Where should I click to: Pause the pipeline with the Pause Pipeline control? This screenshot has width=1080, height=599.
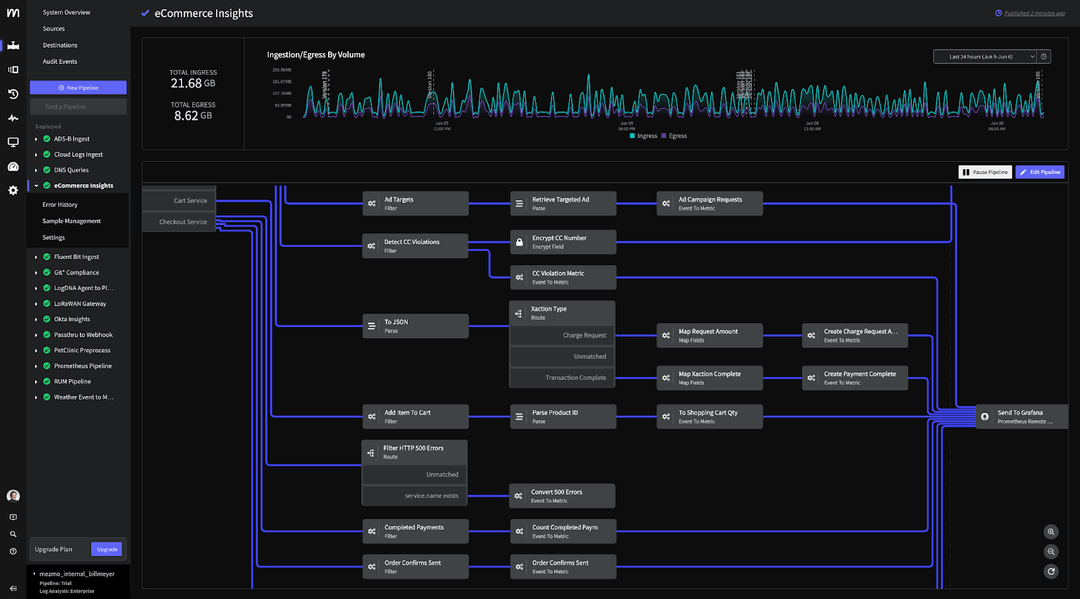[984, 171]
